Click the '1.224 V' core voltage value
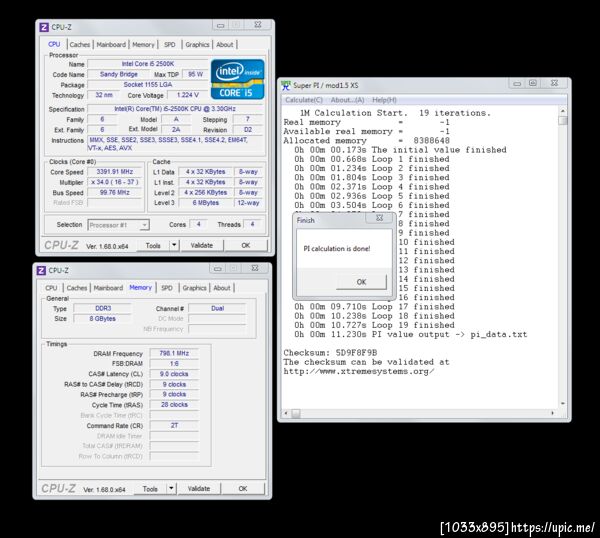The width and height of the screenshot is (600, 538). [x=188, y=95]
